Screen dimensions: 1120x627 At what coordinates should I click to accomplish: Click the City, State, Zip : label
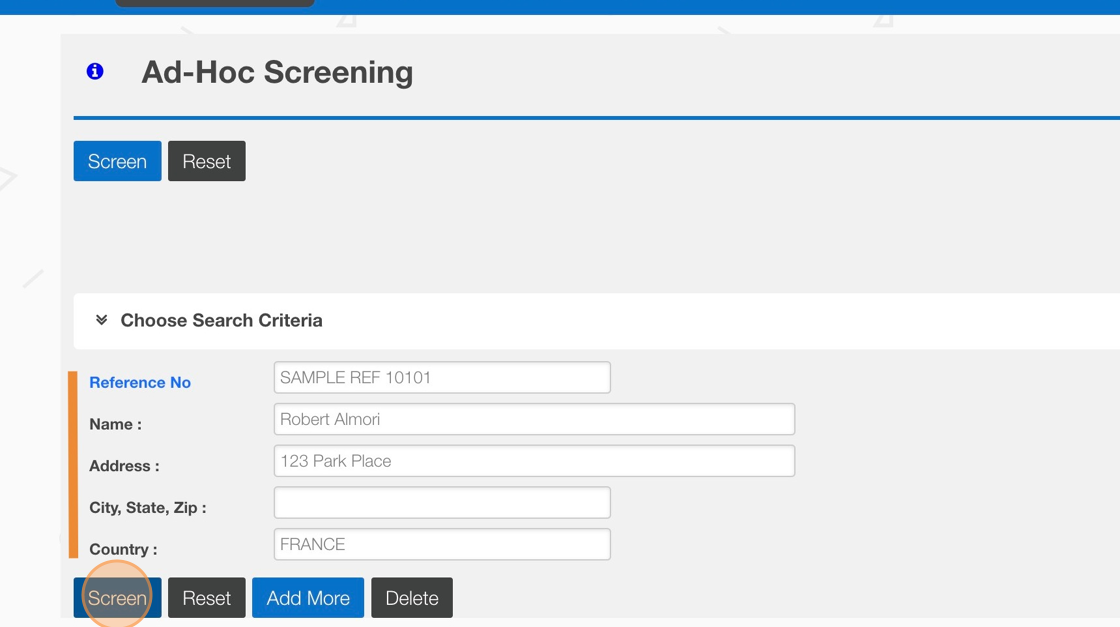[147, 508]
